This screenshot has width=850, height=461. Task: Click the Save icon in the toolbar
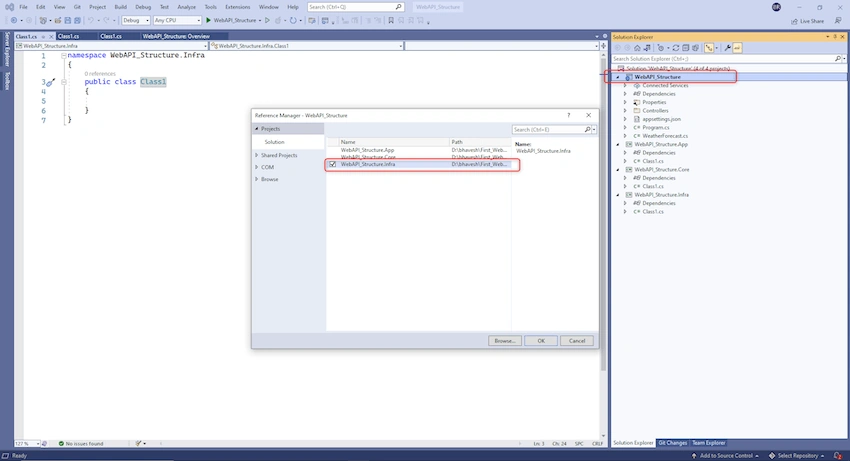[68, 21]
